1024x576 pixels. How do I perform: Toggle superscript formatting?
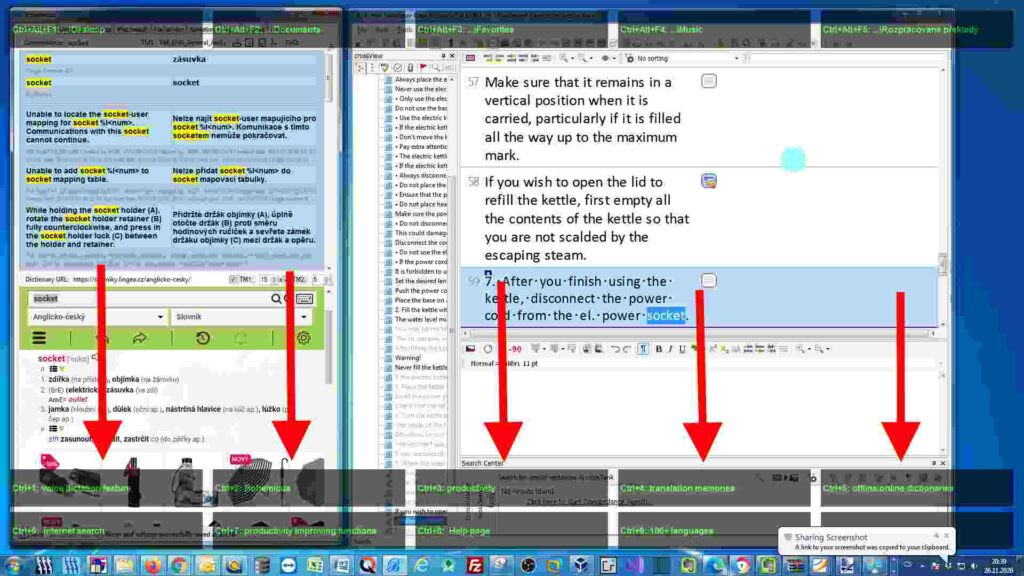[x=712, y=349]
